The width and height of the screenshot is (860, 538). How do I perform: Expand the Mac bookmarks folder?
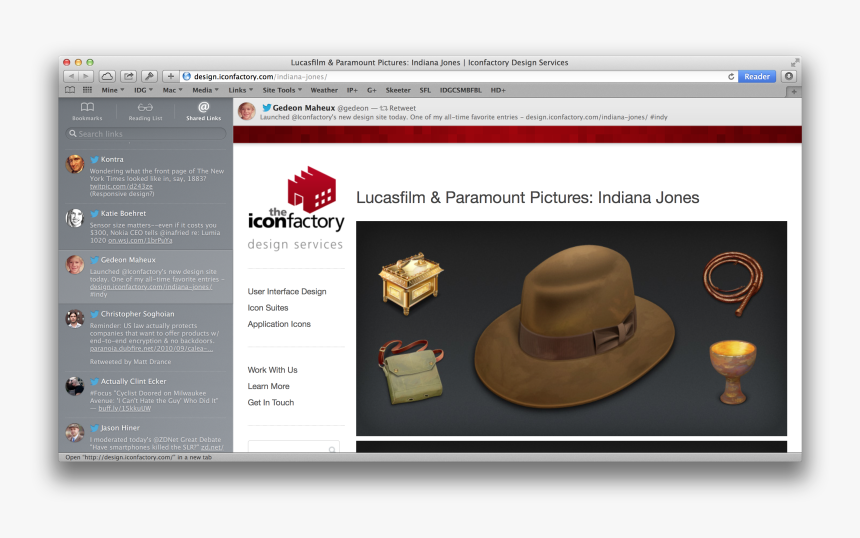pyautogui.click(x=172, y=90)
